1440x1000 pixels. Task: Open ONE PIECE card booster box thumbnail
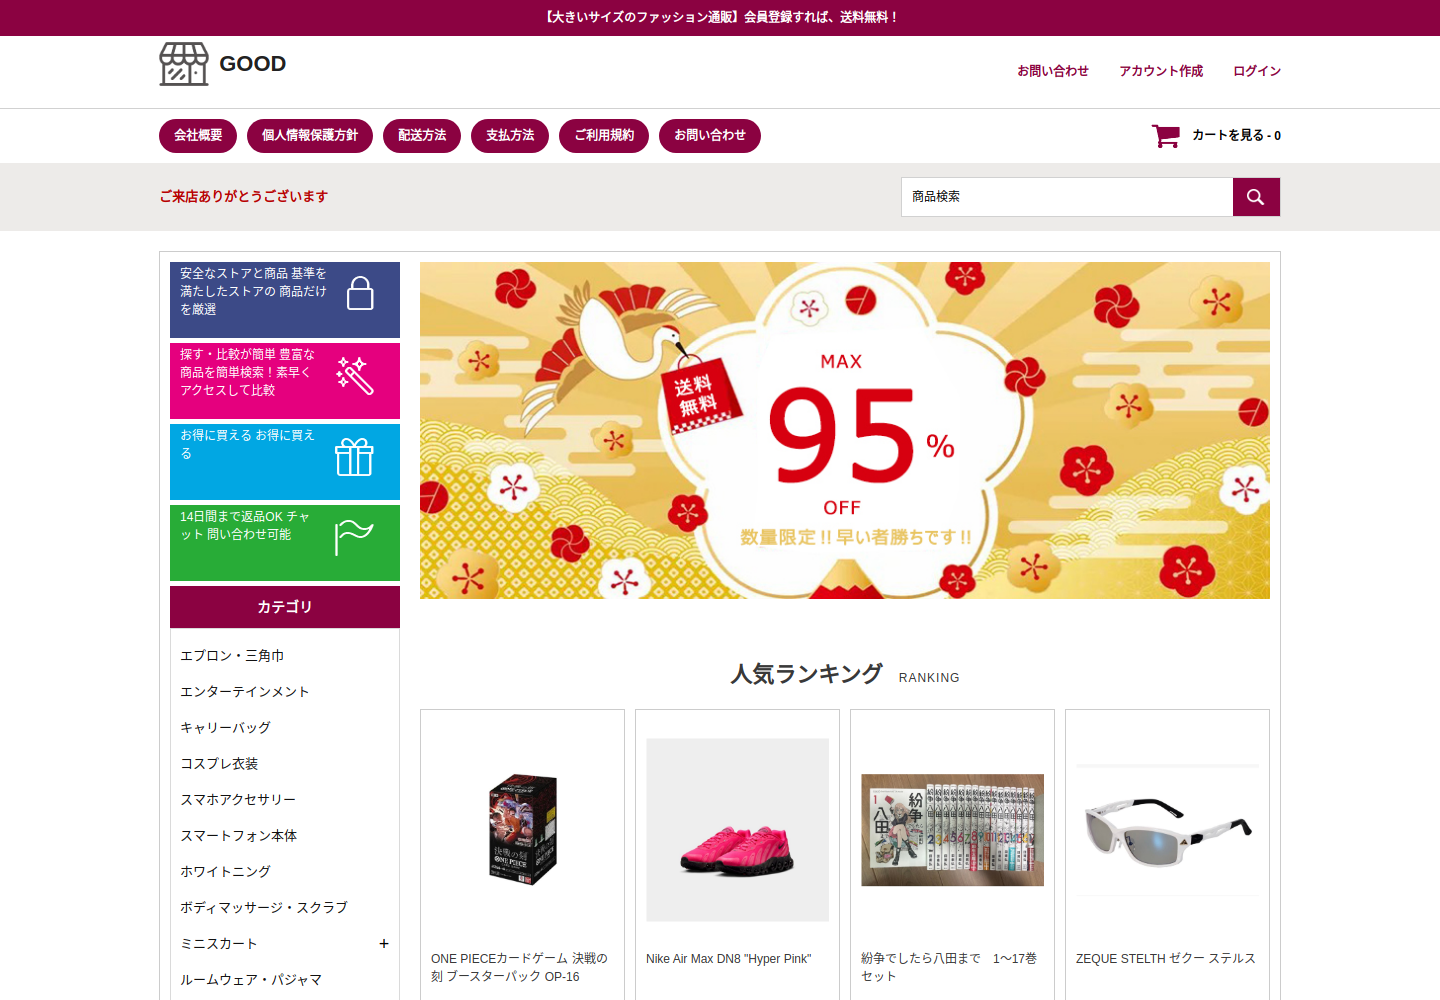pos(522,829)
